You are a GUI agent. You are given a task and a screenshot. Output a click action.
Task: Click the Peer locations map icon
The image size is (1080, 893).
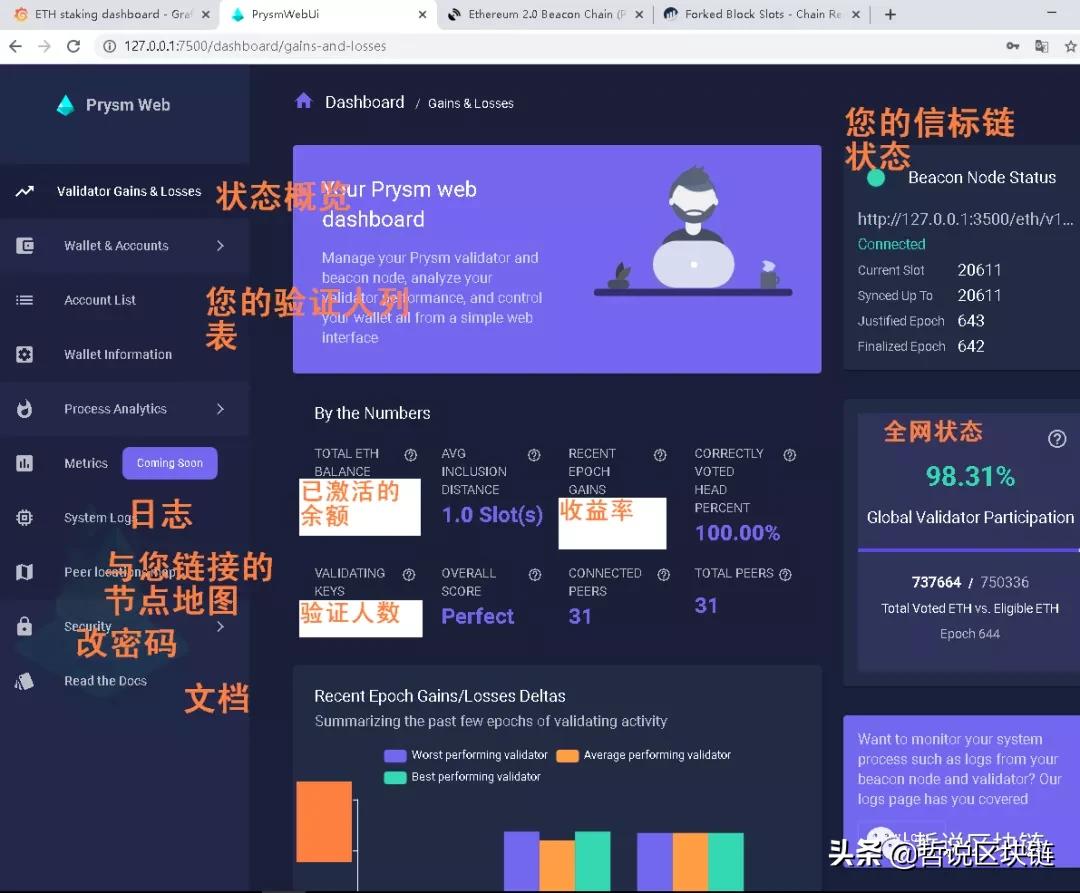(25, 572)
